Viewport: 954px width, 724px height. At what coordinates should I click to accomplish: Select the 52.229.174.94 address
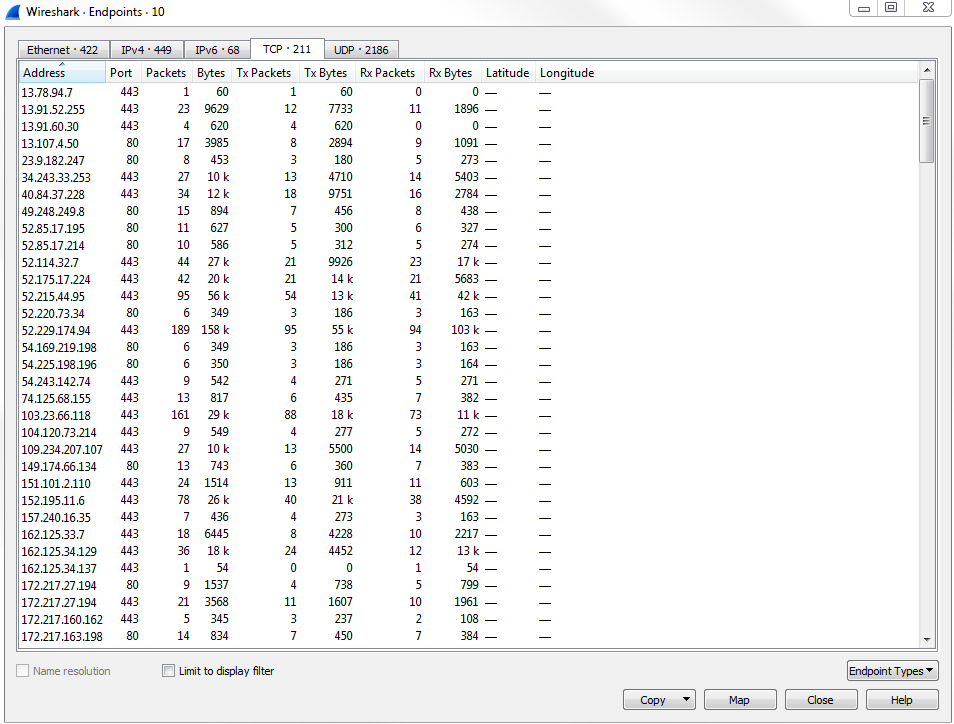tap(56, 331)
